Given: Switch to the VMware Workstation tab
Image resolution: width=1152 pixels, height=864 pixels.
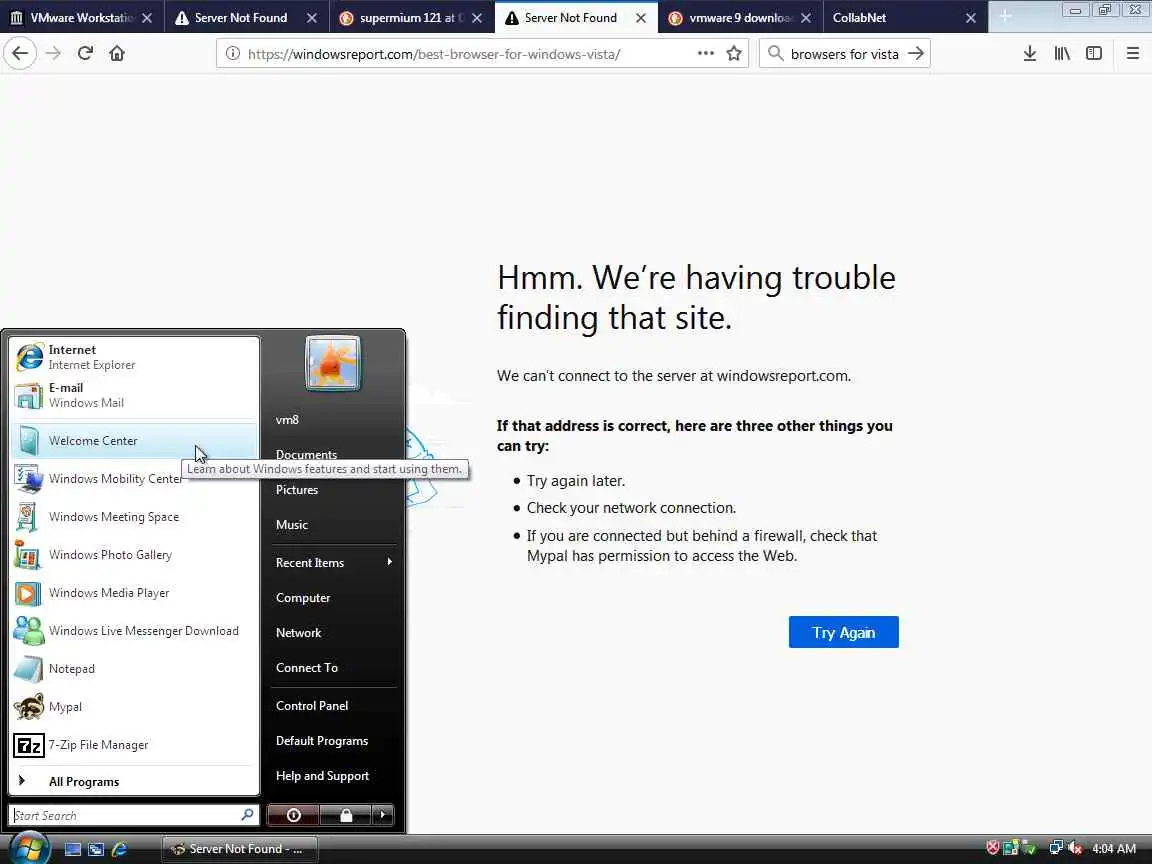Looking at the screenshot, I should click(82, 18).
